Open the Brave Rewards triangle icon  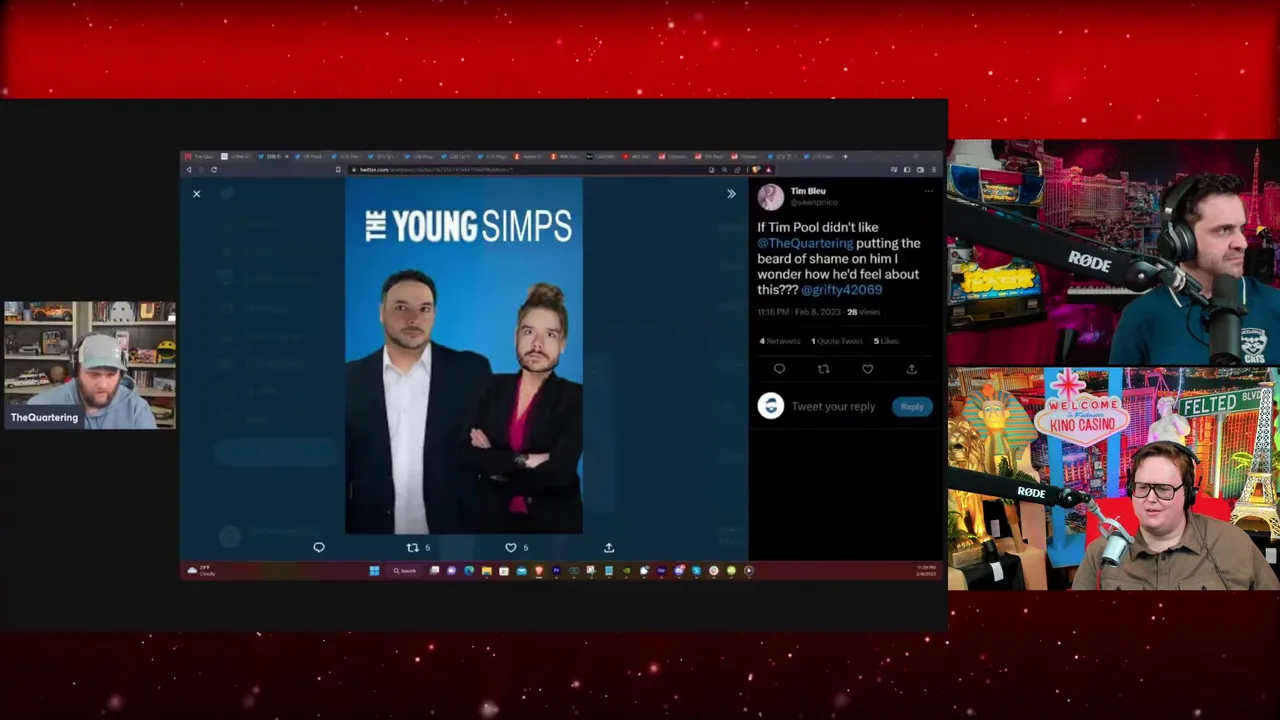pyautogui.click(x=768, y=170)
